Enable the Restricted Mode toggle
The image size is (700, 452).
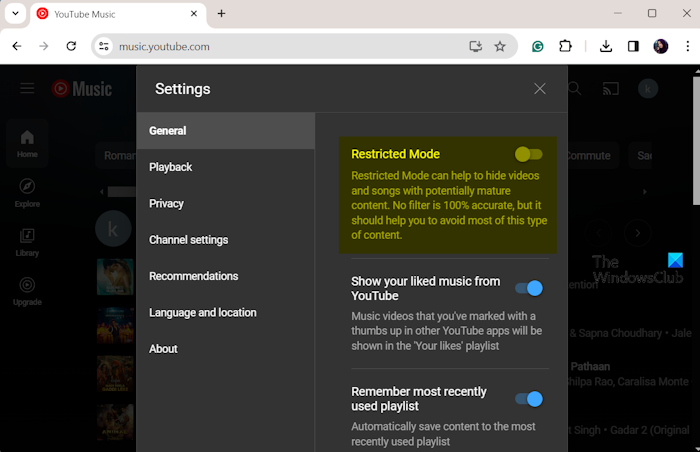pos(528,154)
